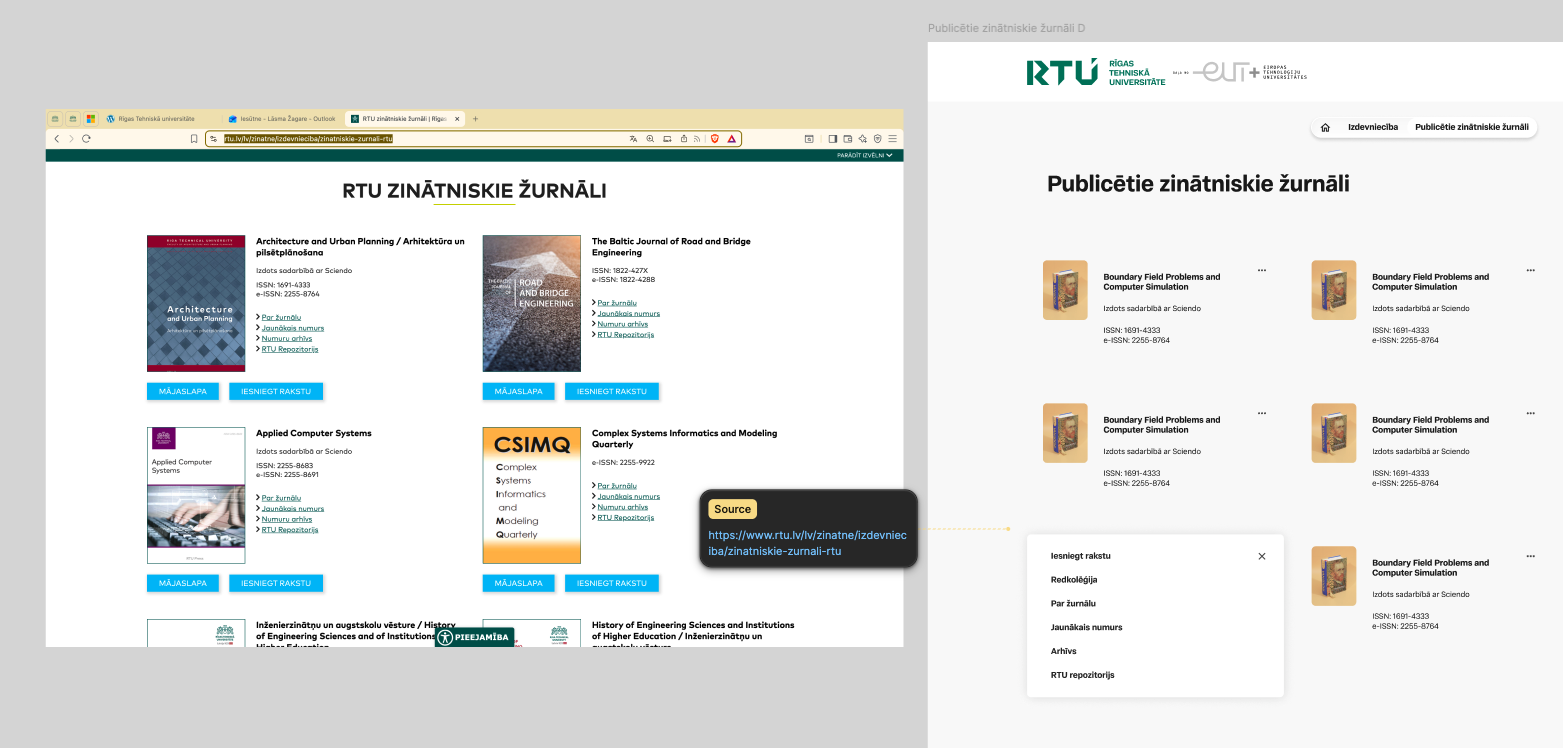This screenshot has width=1563, height=748.
Task: Open Par žurnālu link for Architecture and Urban Planning
Action: point(281,317)
